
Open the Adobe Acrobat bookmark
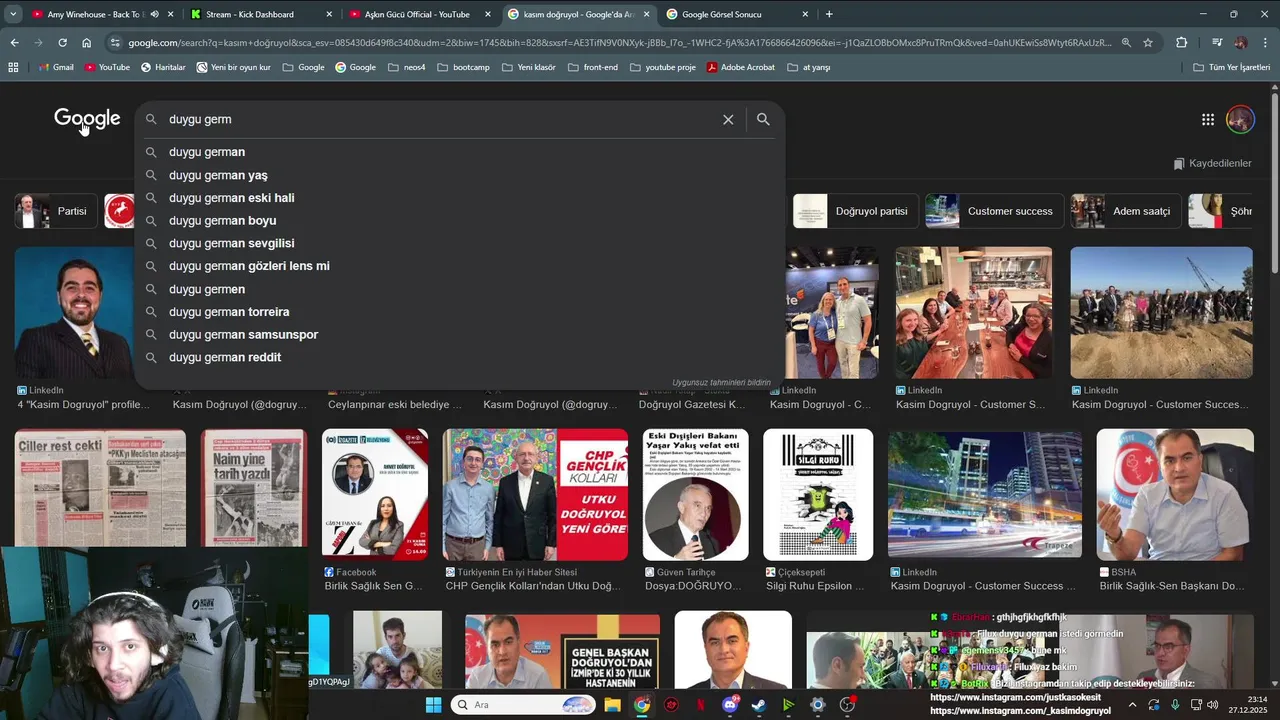pos(741,67)
